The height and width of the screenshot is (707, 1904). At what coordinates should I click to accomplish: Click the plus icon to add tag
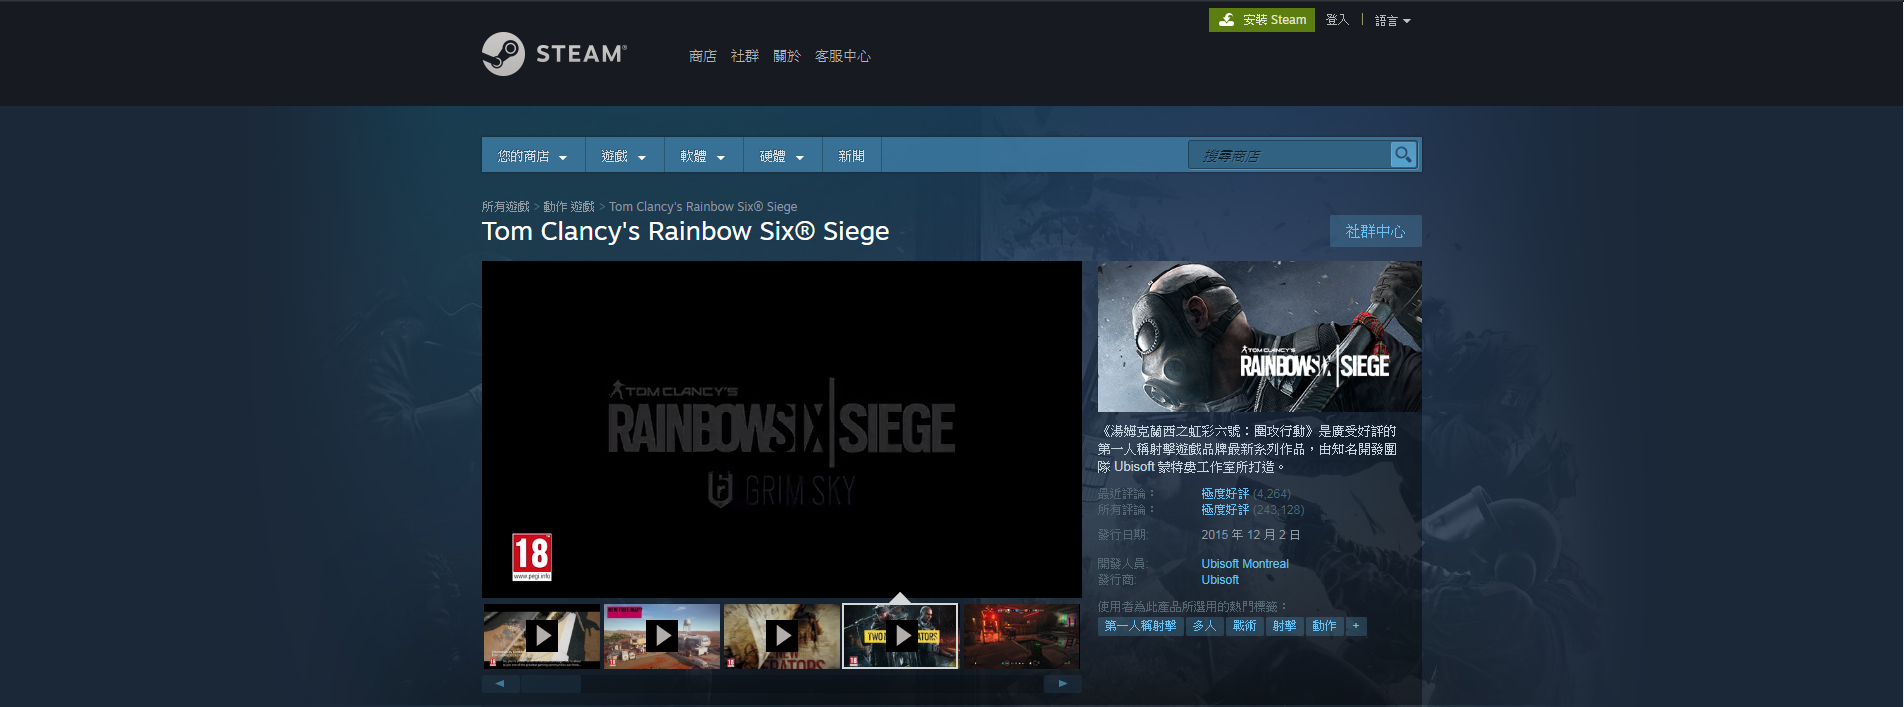pos(1355,626)
